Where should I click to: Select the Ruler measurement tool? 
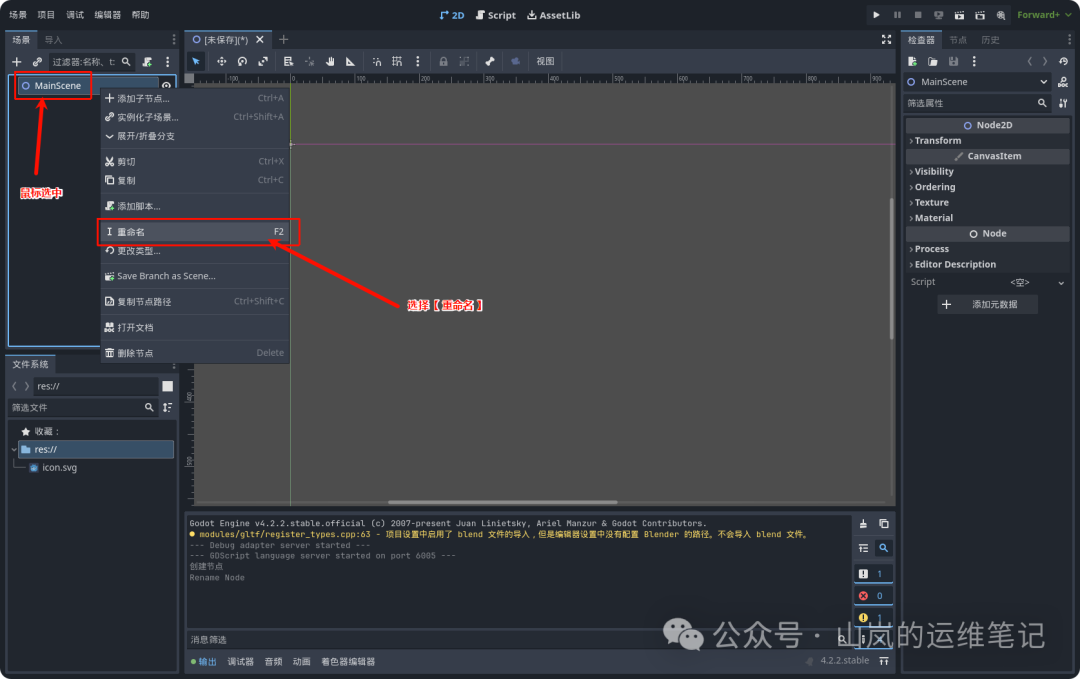coord(350,62)
